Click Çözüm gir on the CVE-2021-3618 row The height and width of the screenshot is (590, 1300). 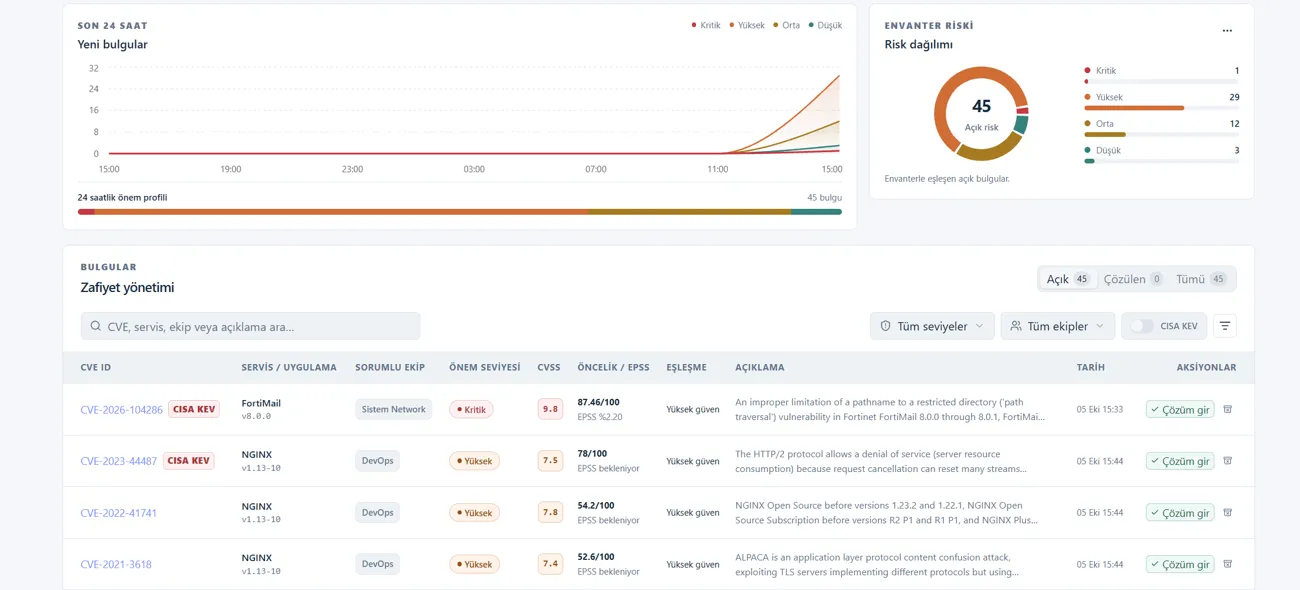1180,564
